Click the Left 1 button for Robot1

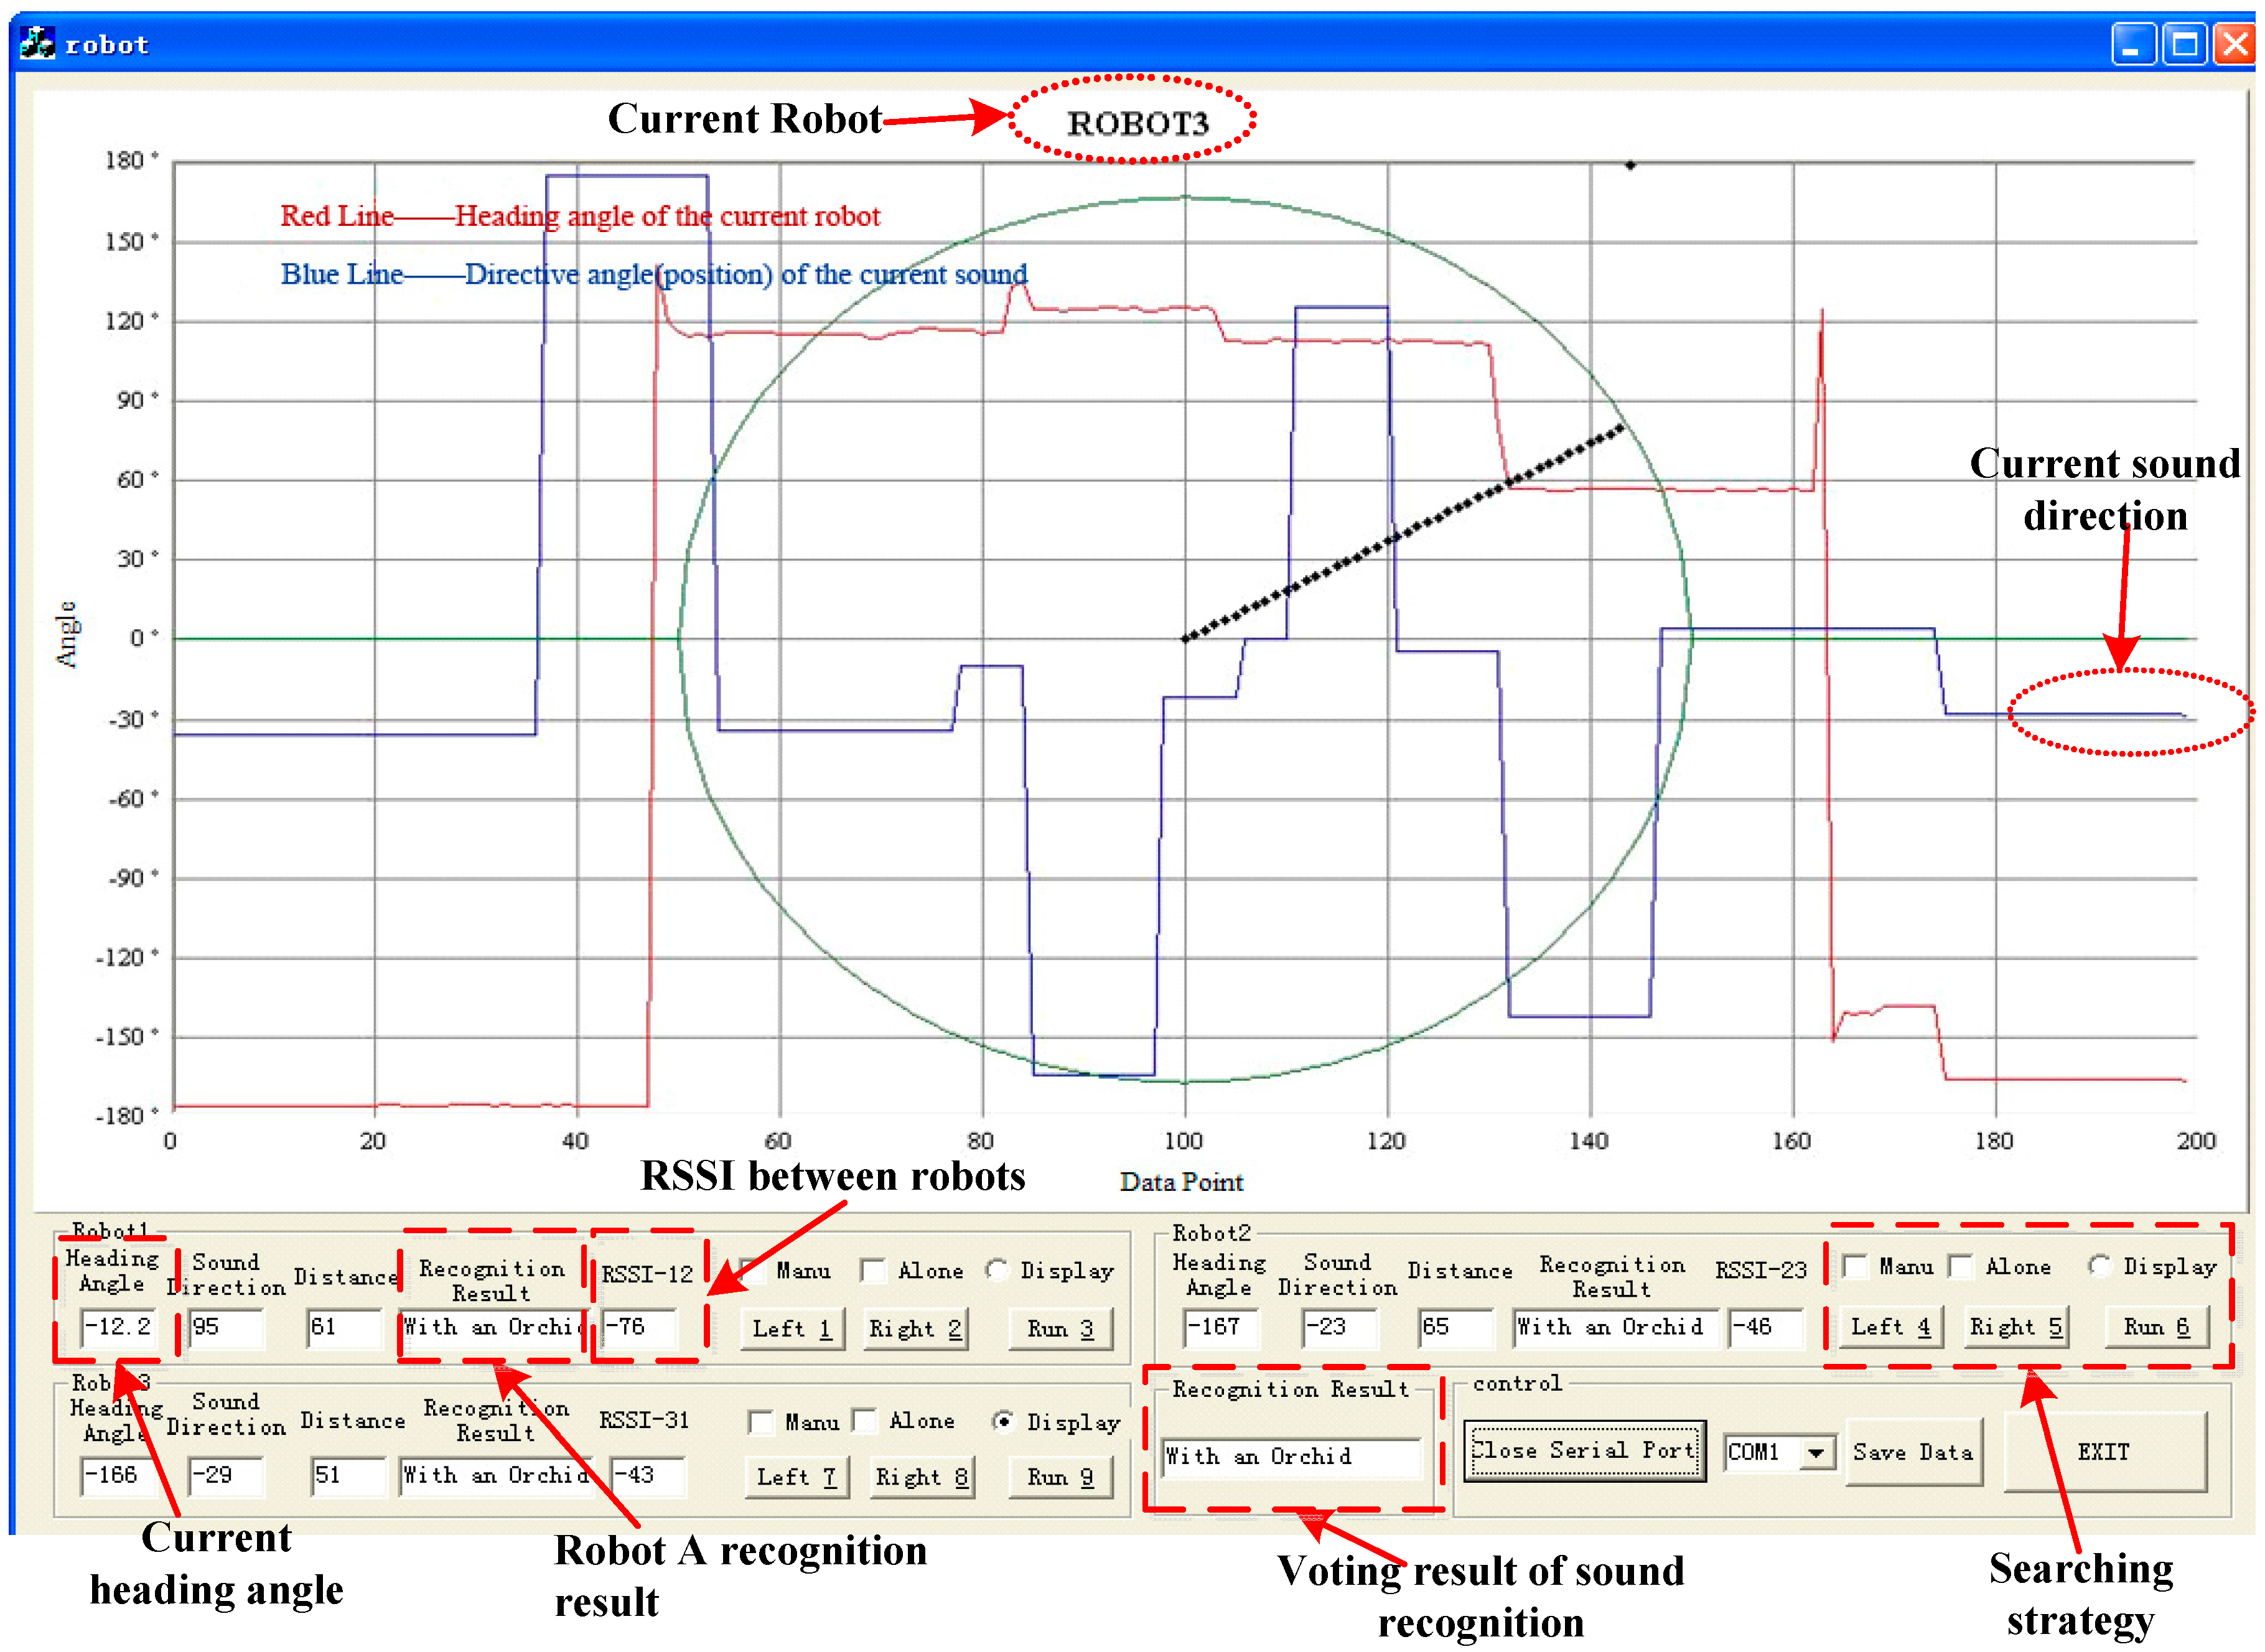pos(792,1329)
